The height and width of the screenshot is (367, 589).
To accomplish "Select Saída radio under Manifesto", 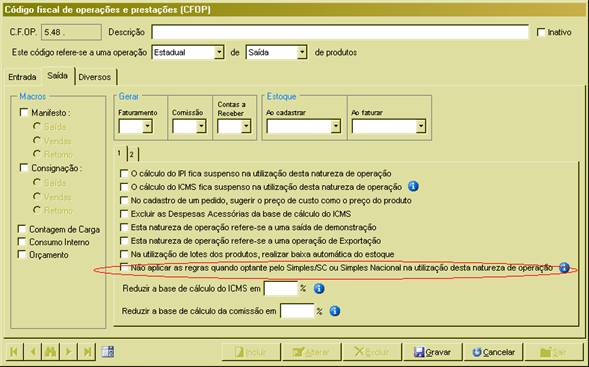I will coord(37,126).
